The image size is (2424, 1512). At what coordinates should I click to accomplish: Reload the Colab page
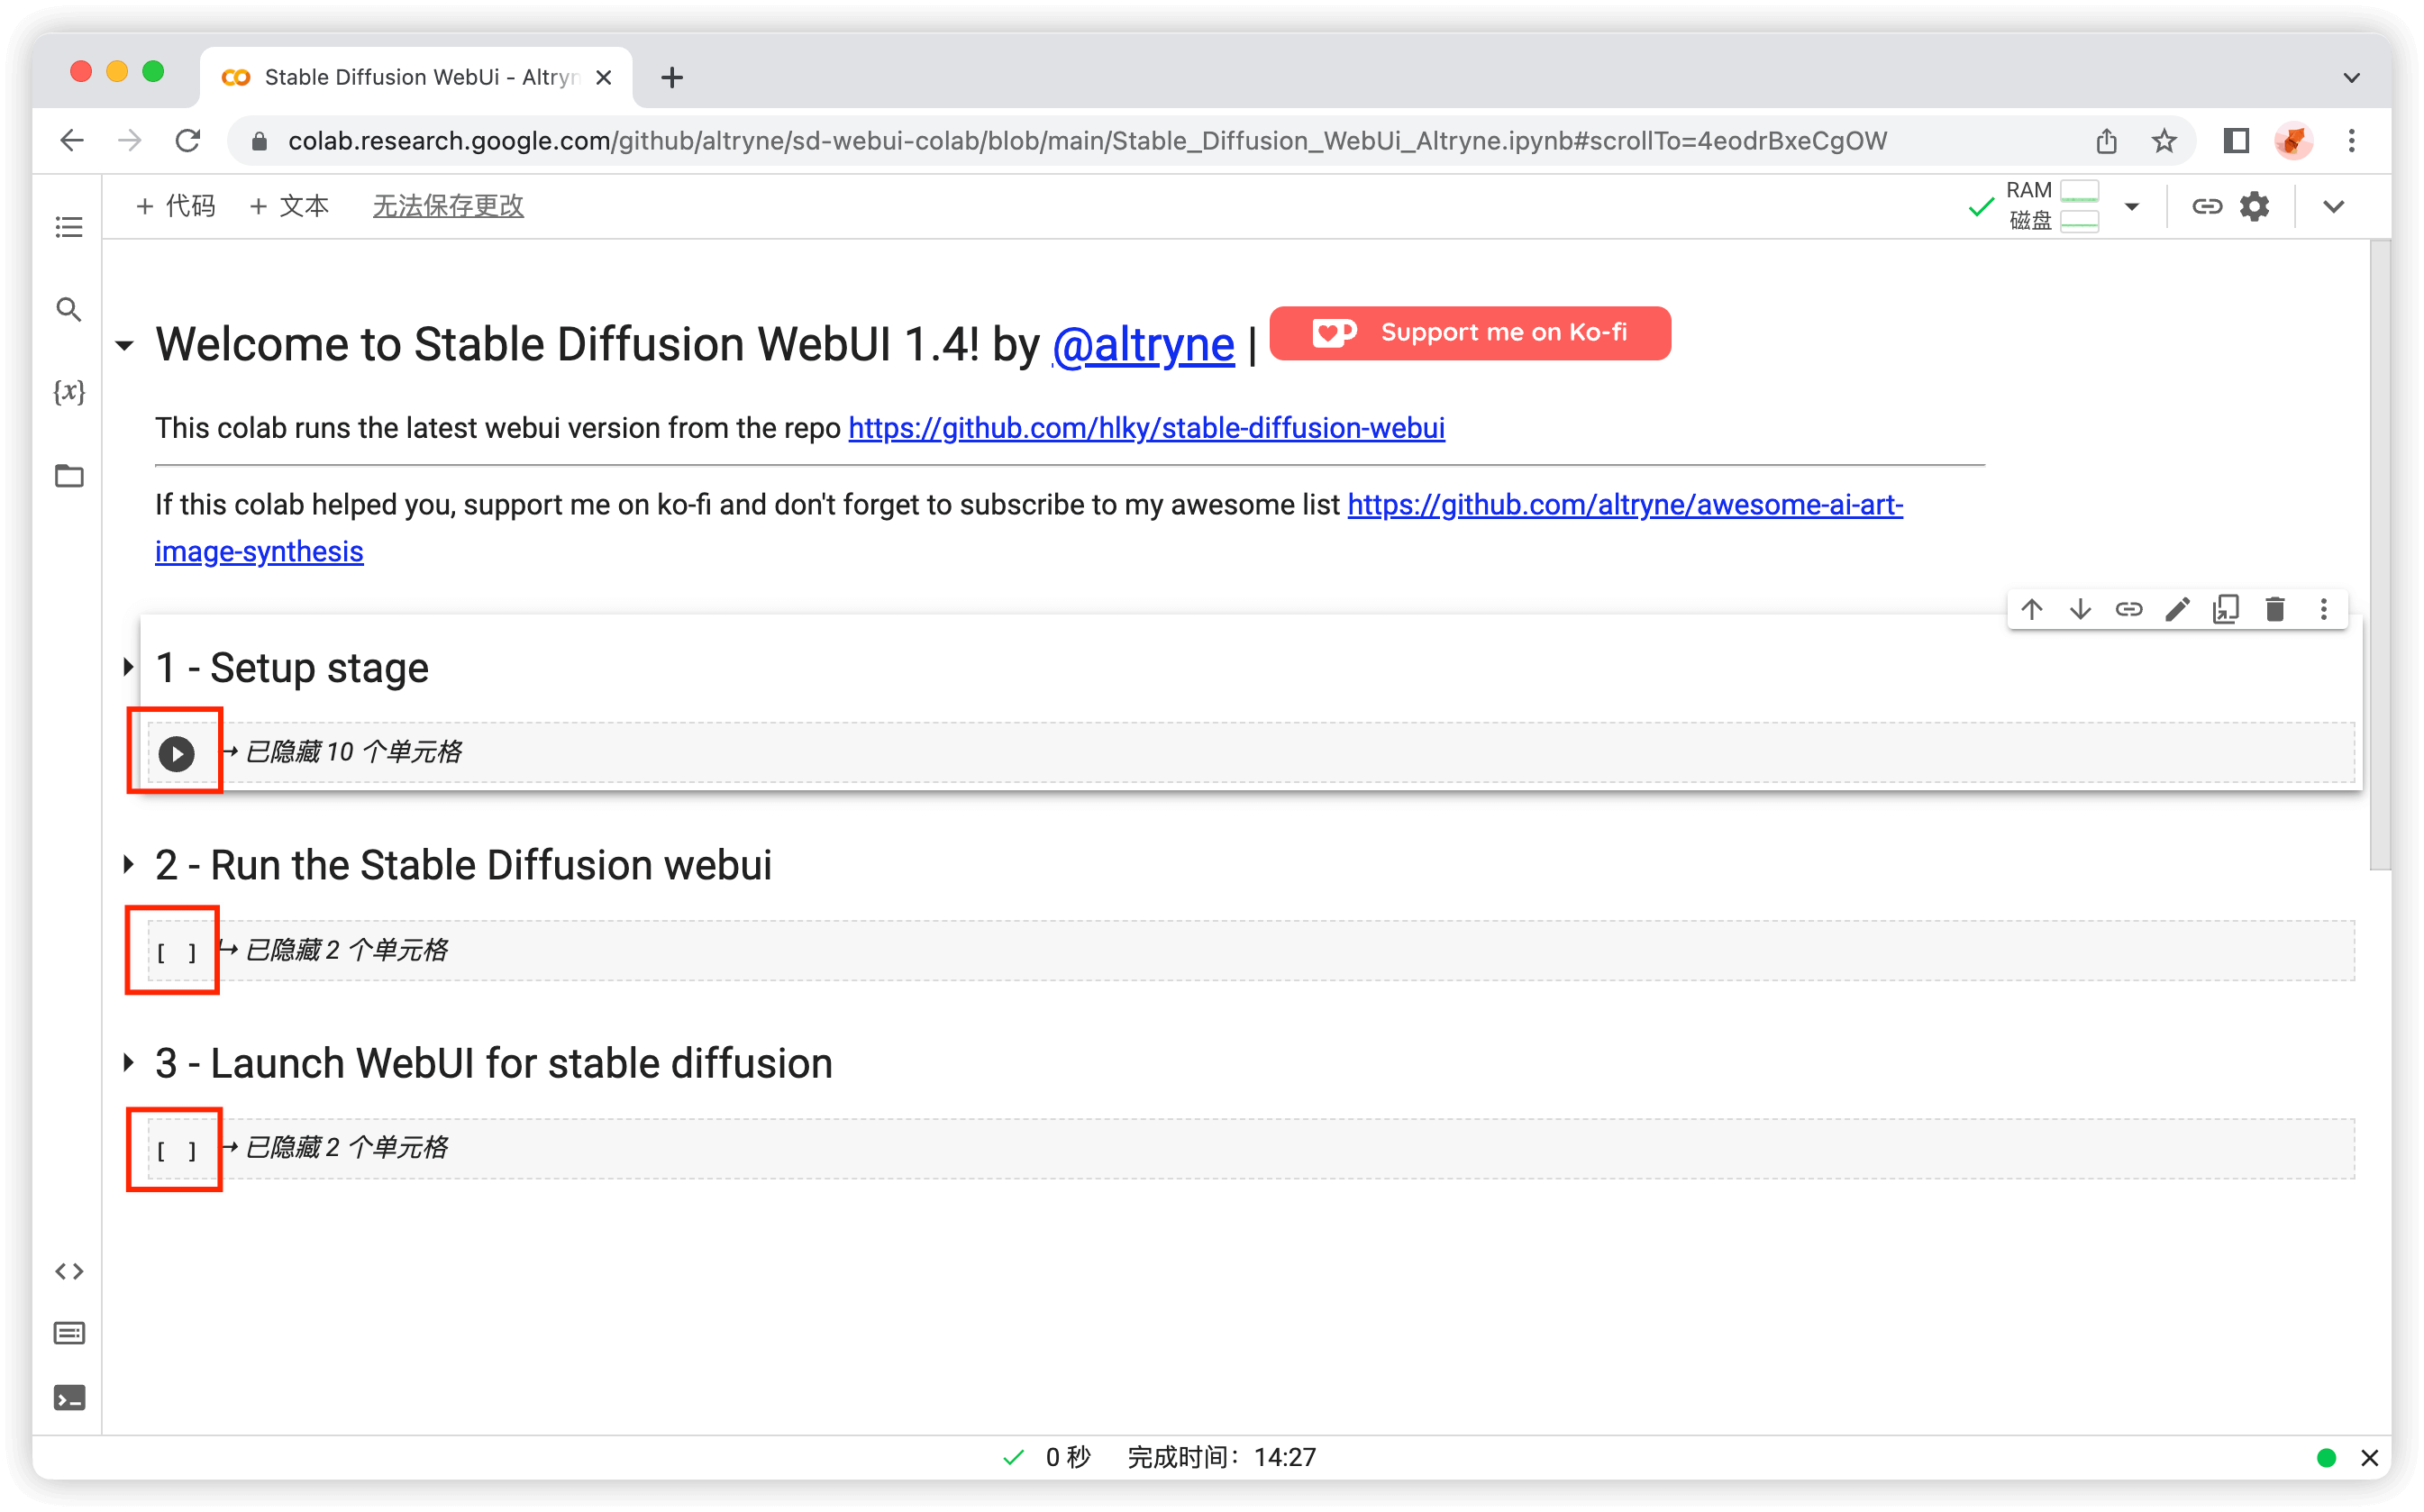coord(188,141)
